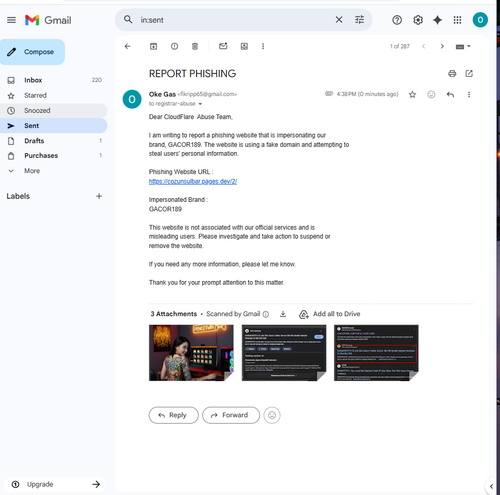Click the 4:38 PM timestamp
This screenshot has height=495, width=500.
coord(367,94)
